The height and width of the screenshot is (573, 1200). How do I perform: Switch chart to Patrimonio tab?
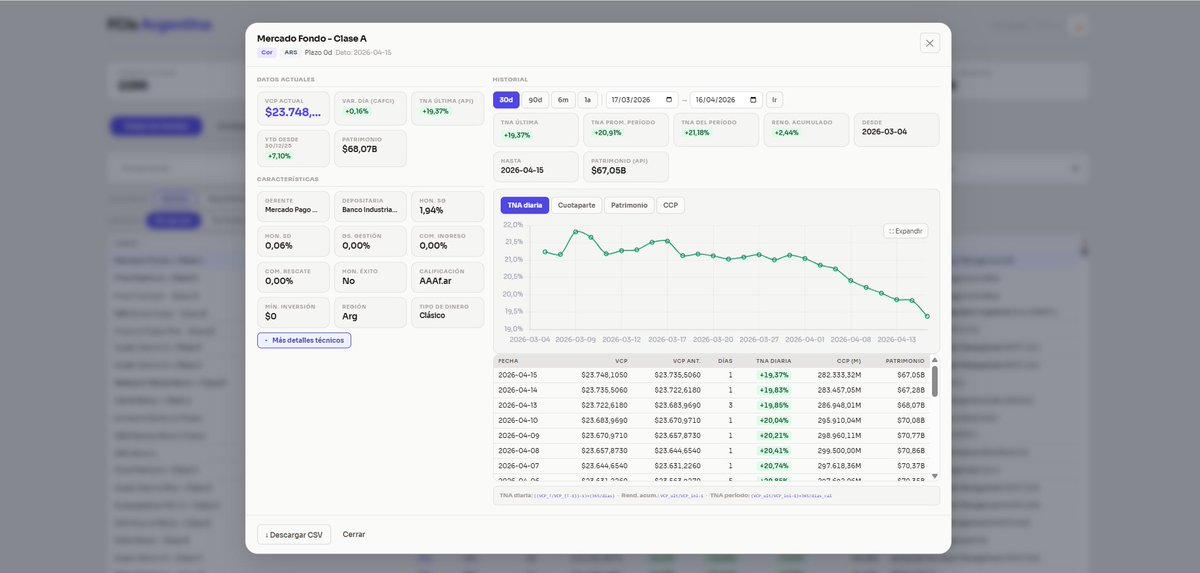629,205
